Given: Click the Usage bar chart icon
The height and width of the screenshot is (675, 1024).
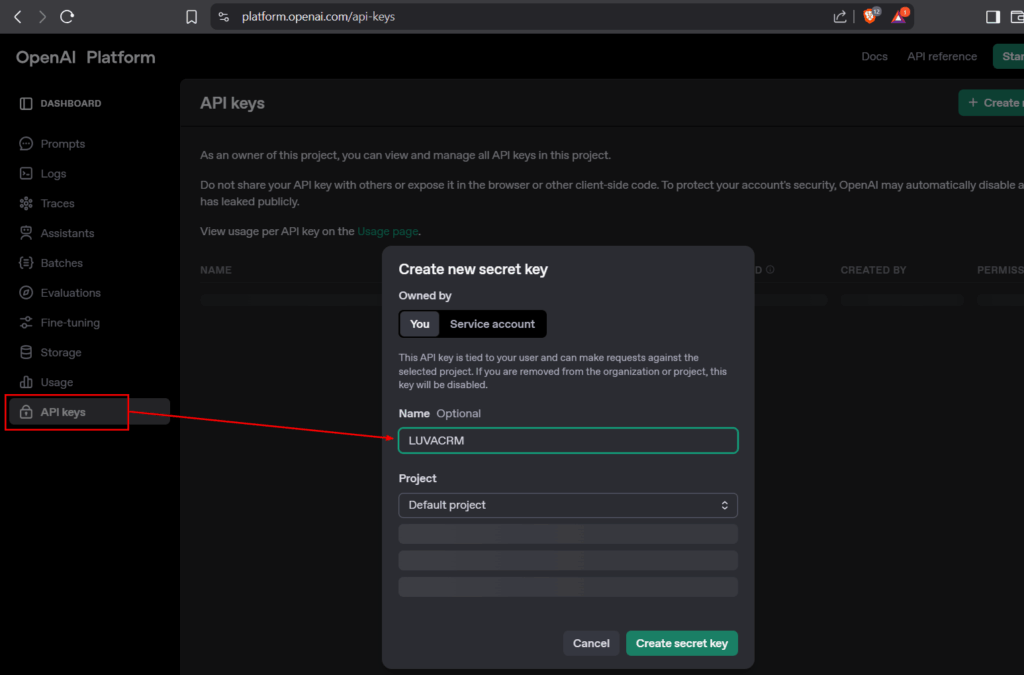Looking at the screenshot, I should (x=26, y=382).
